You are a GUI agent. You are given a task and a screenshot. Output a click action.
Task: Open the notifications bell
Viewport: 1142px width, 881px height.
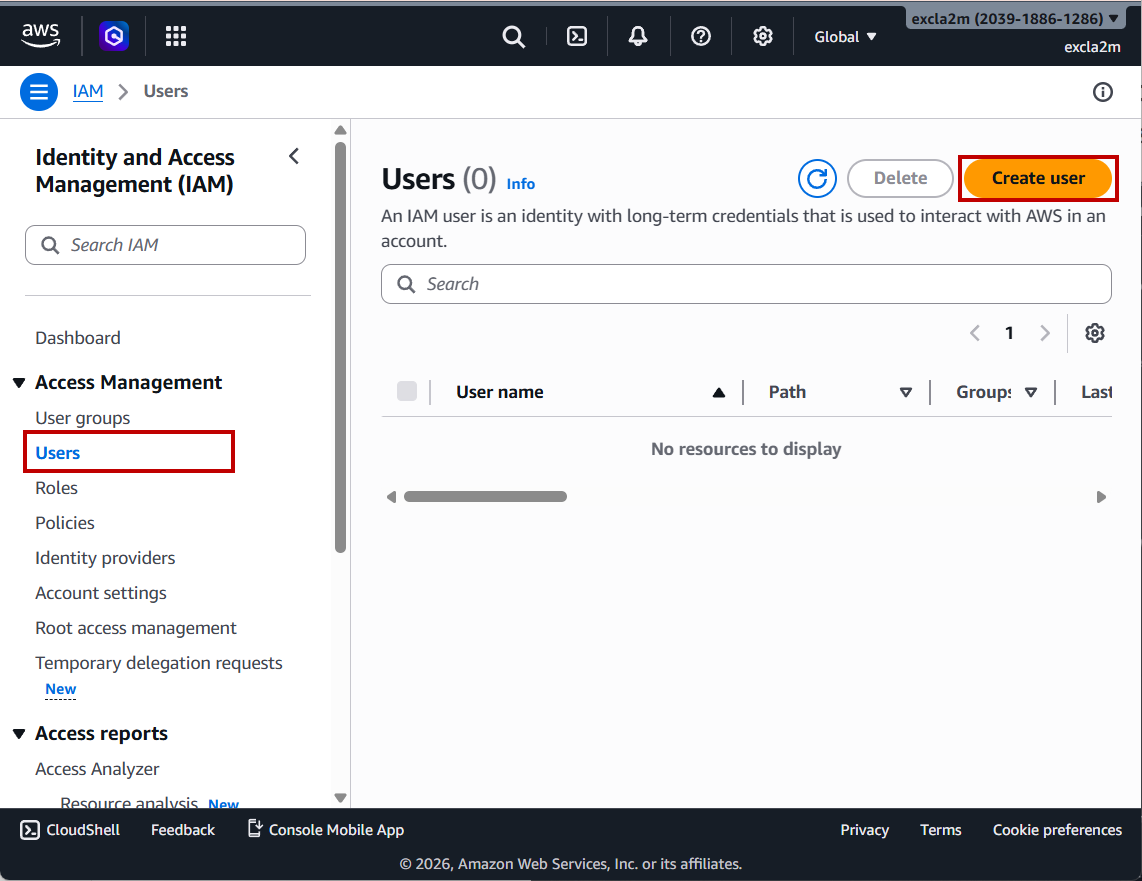point(638,37)
